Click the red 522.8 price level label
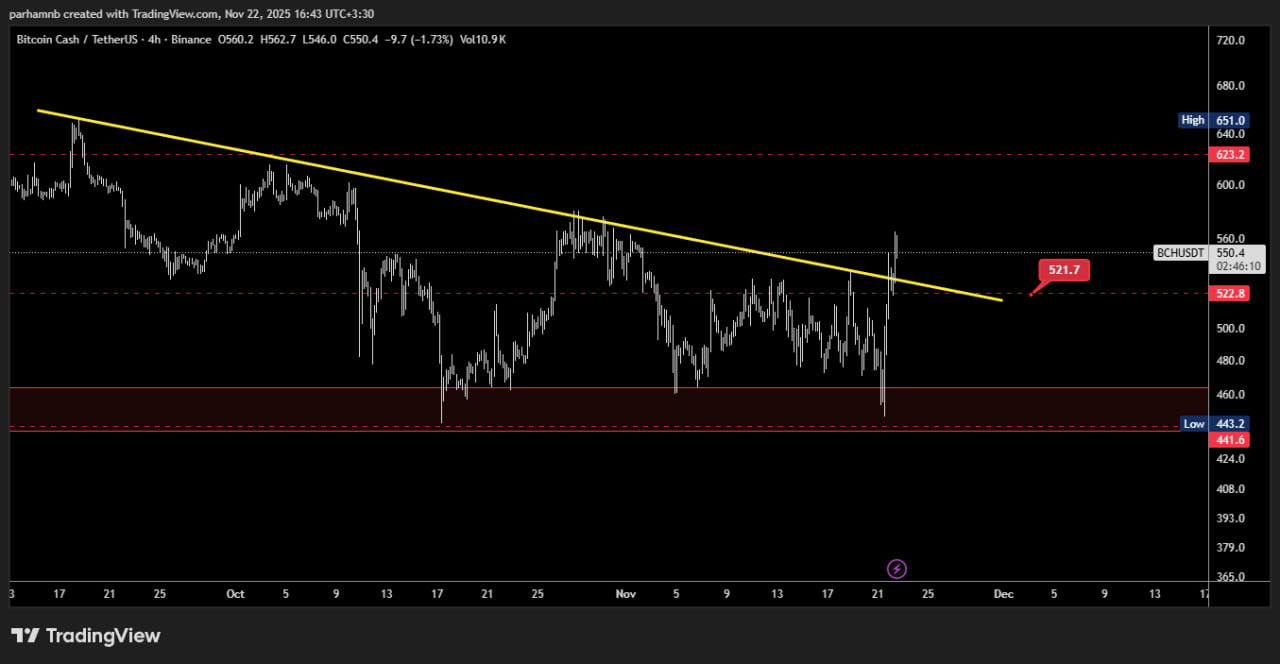 tap(1229, 293)
